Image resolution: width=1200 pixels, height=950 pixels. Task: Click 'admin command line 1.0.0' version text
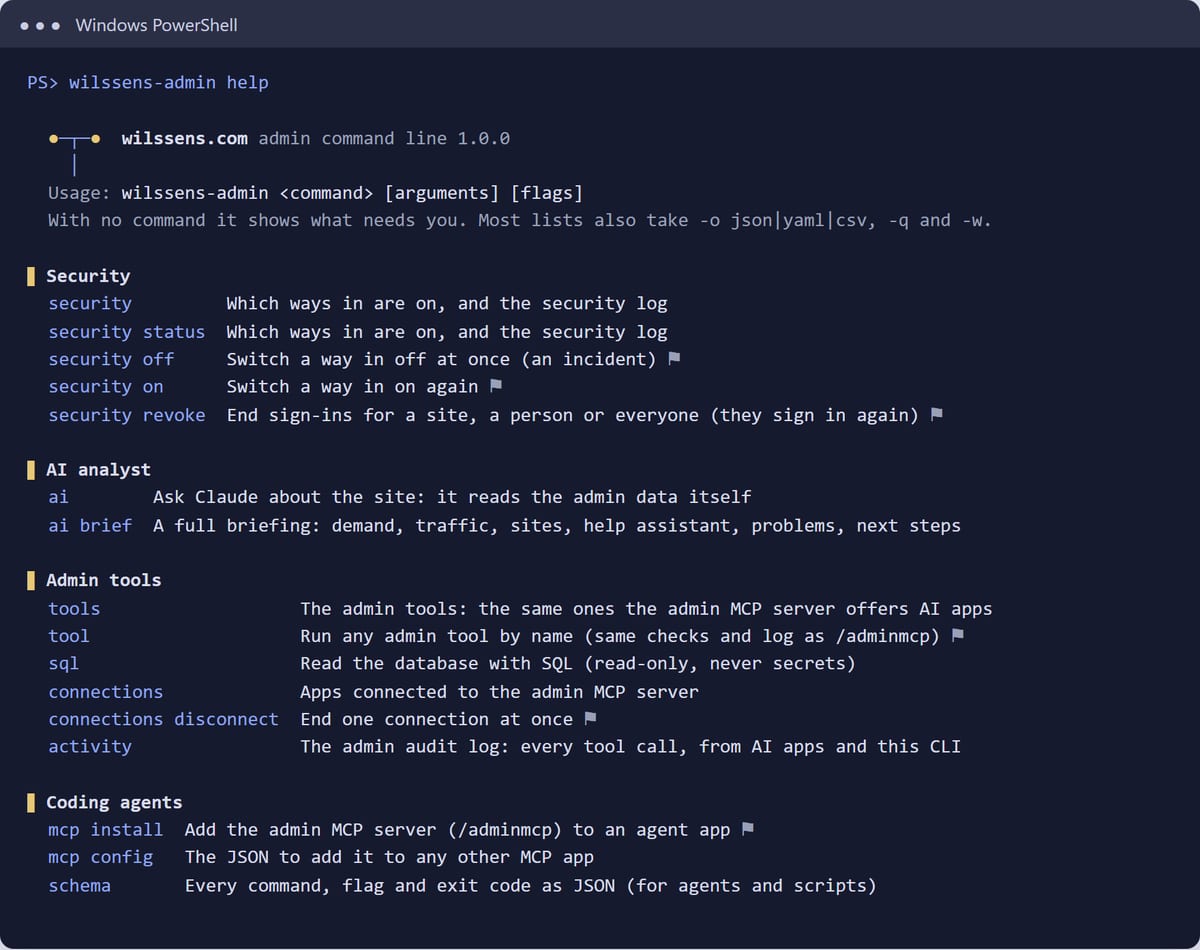(384, 138)
